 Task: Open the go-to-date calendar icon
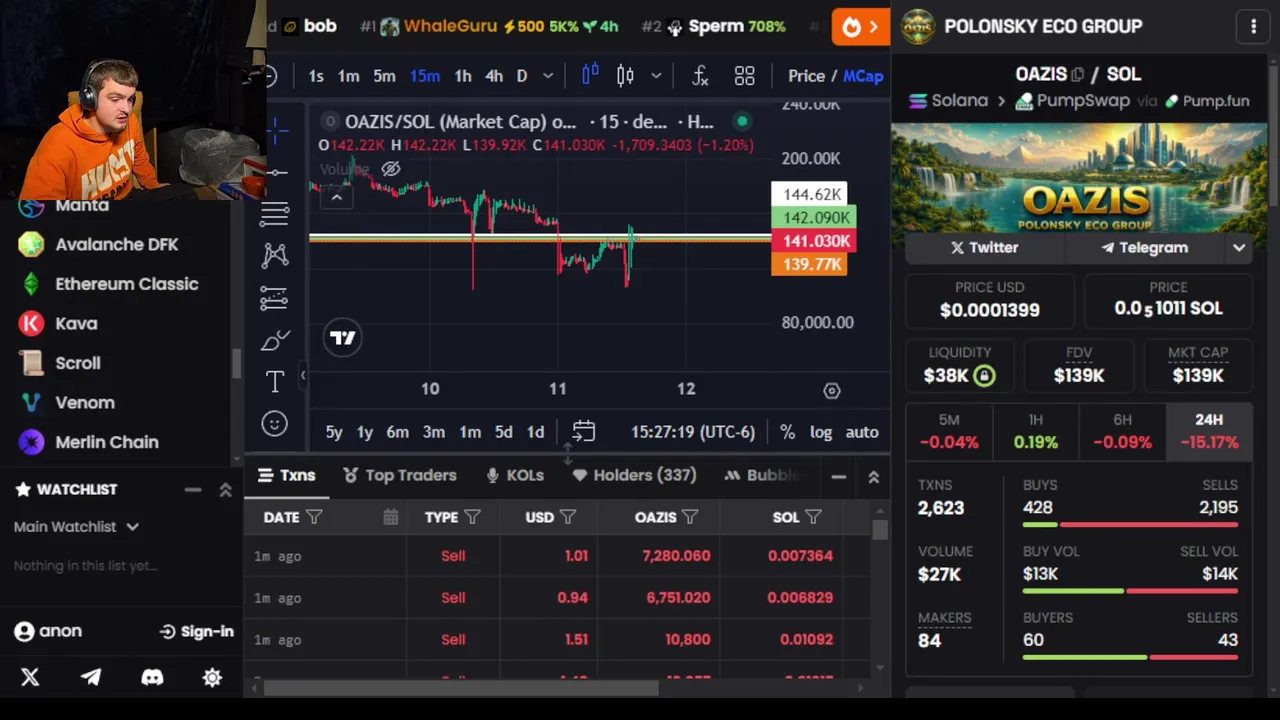tap(584, 432)
